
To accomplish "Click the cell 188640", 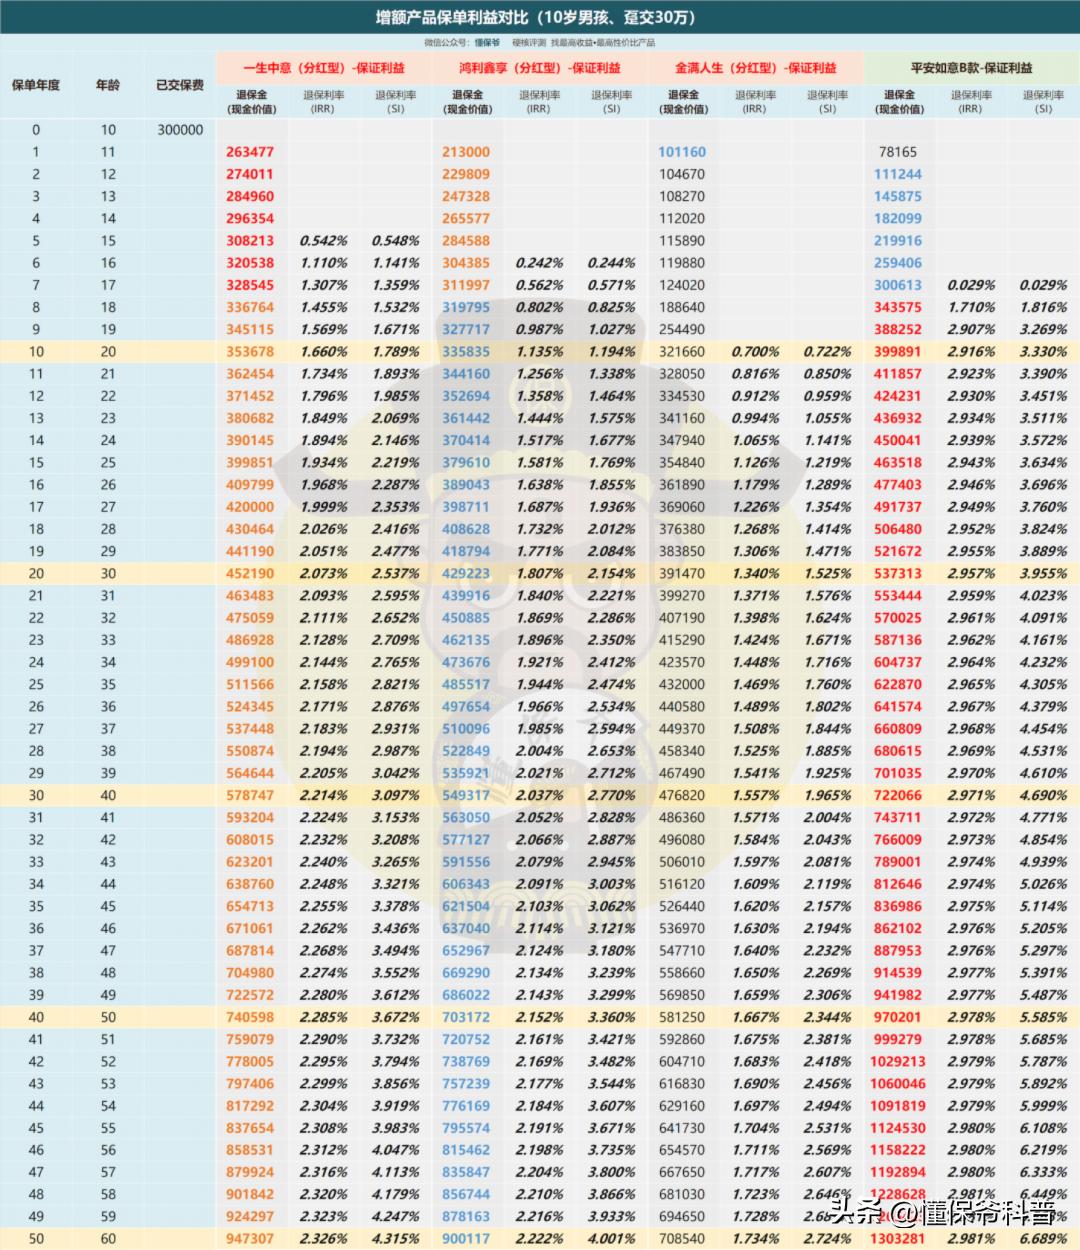I will (682, 307).
